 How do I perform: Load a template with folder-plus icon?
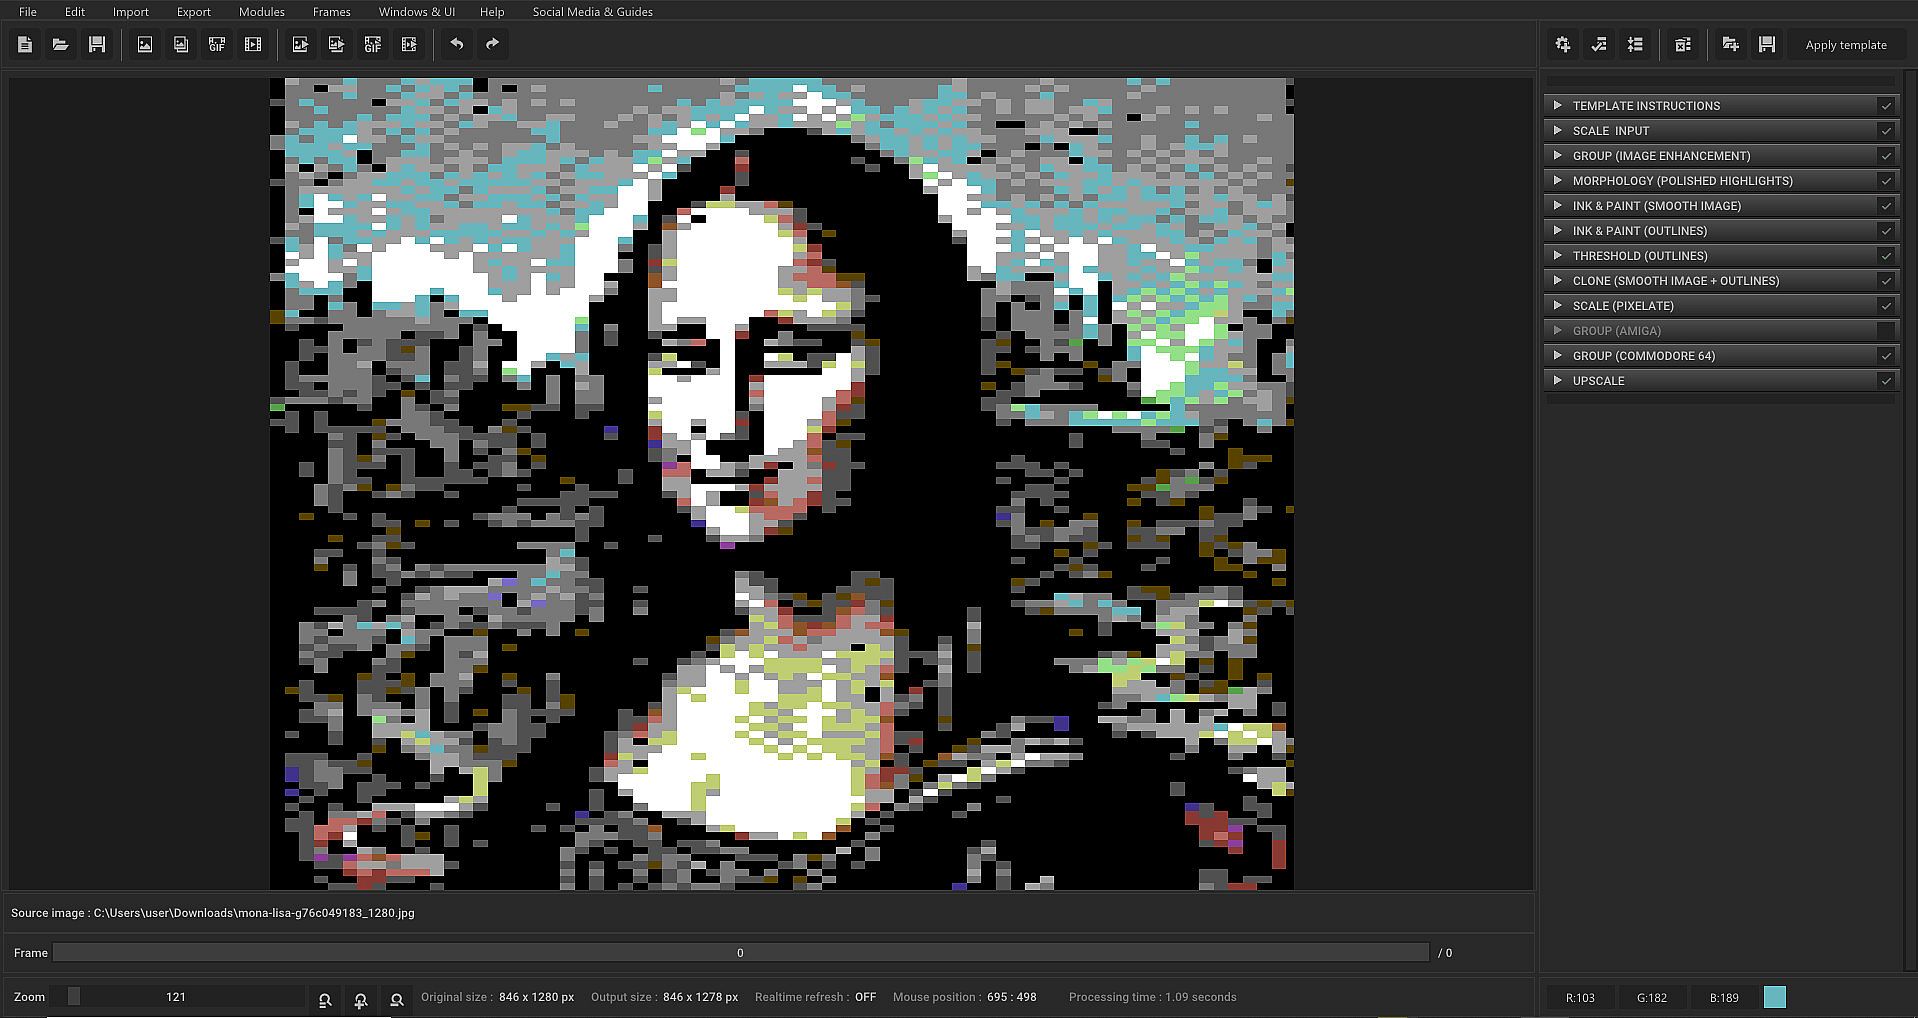coord(1731,45)
